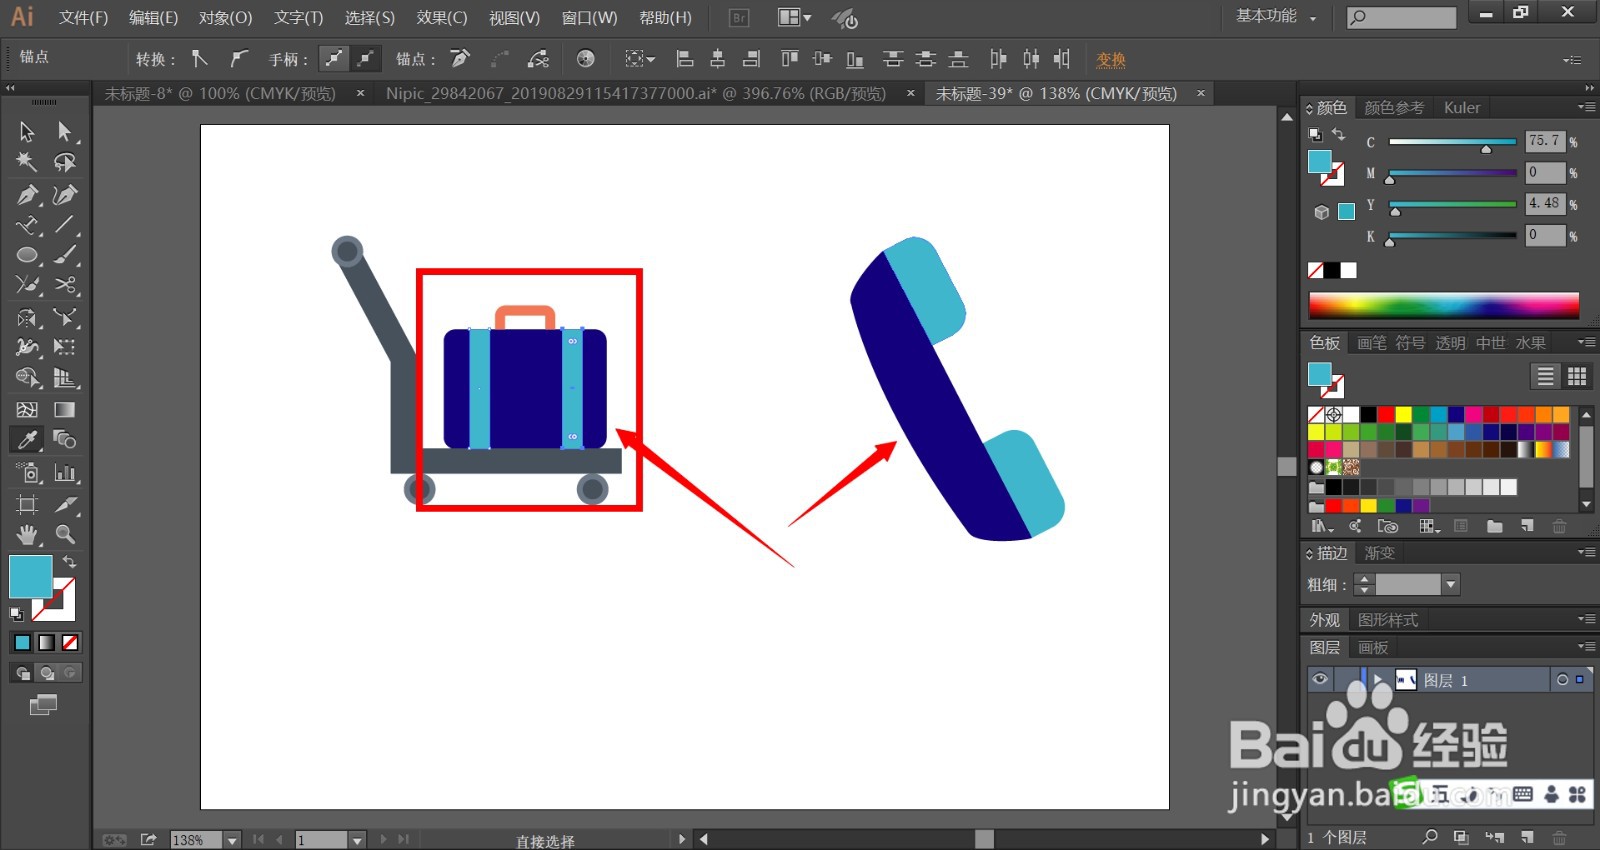
Task: Close the 未标题-39* document tab
Action: pos(1200,93)
